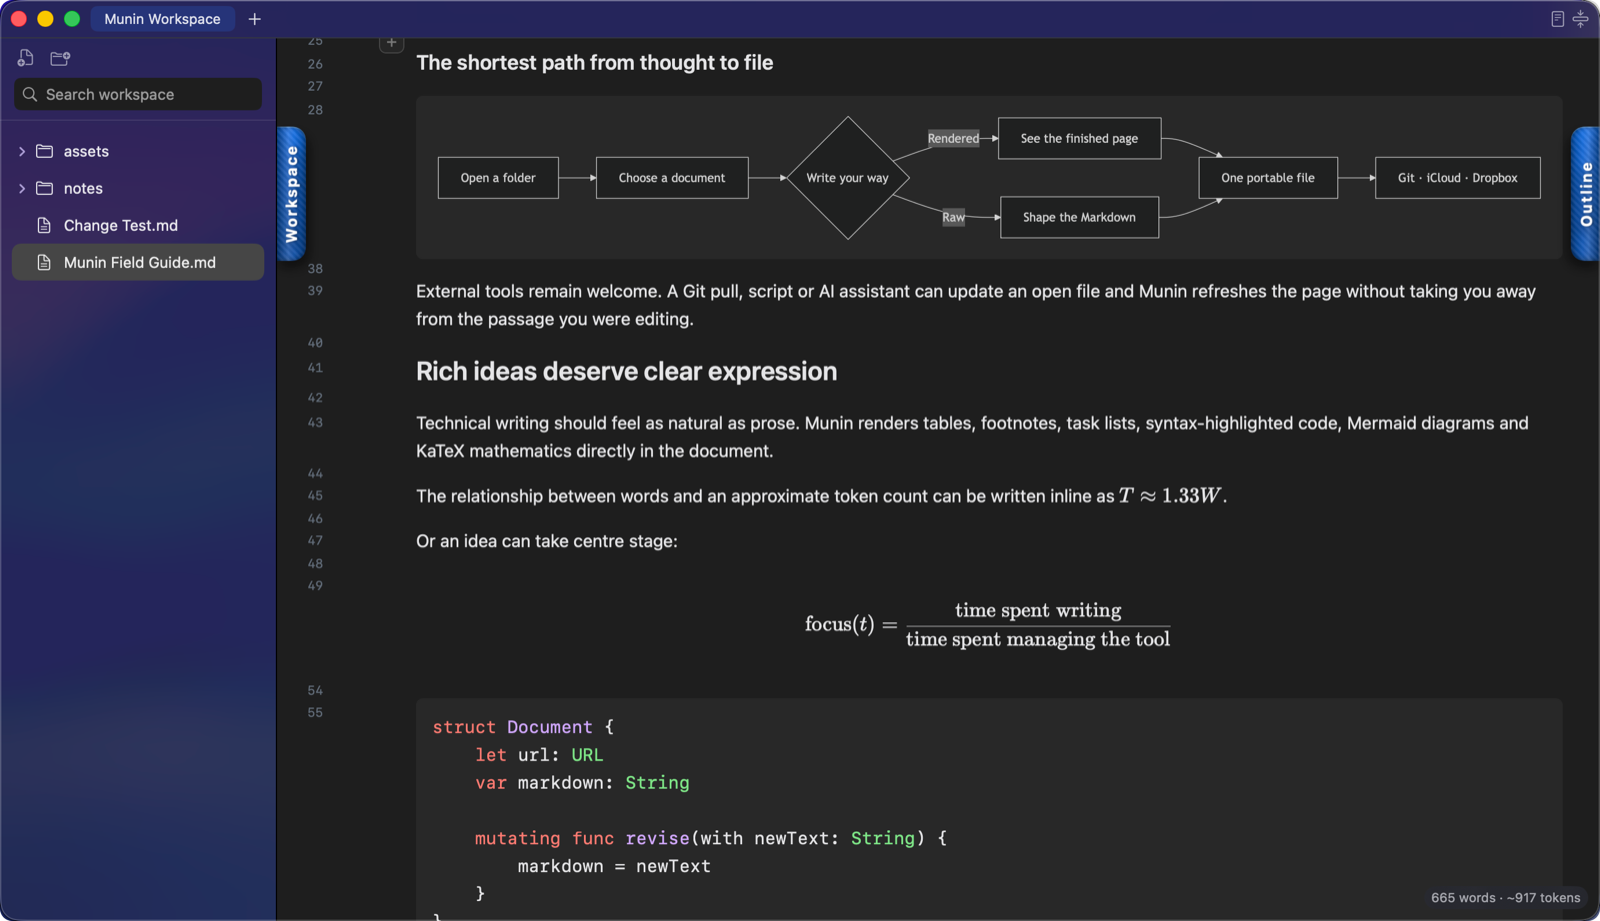Open the Change Test.md file
The image size is (1600, 921).
coord(138,225)
